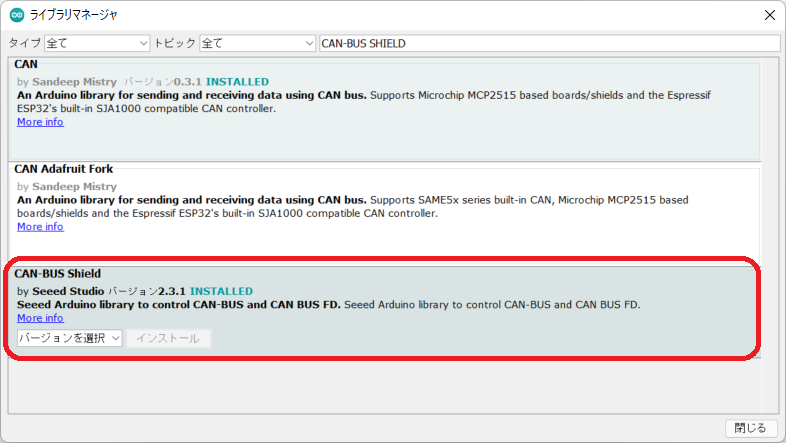Select the CAN library entry title
Viewport: 786px width, 443px height.
pos(26,64)
